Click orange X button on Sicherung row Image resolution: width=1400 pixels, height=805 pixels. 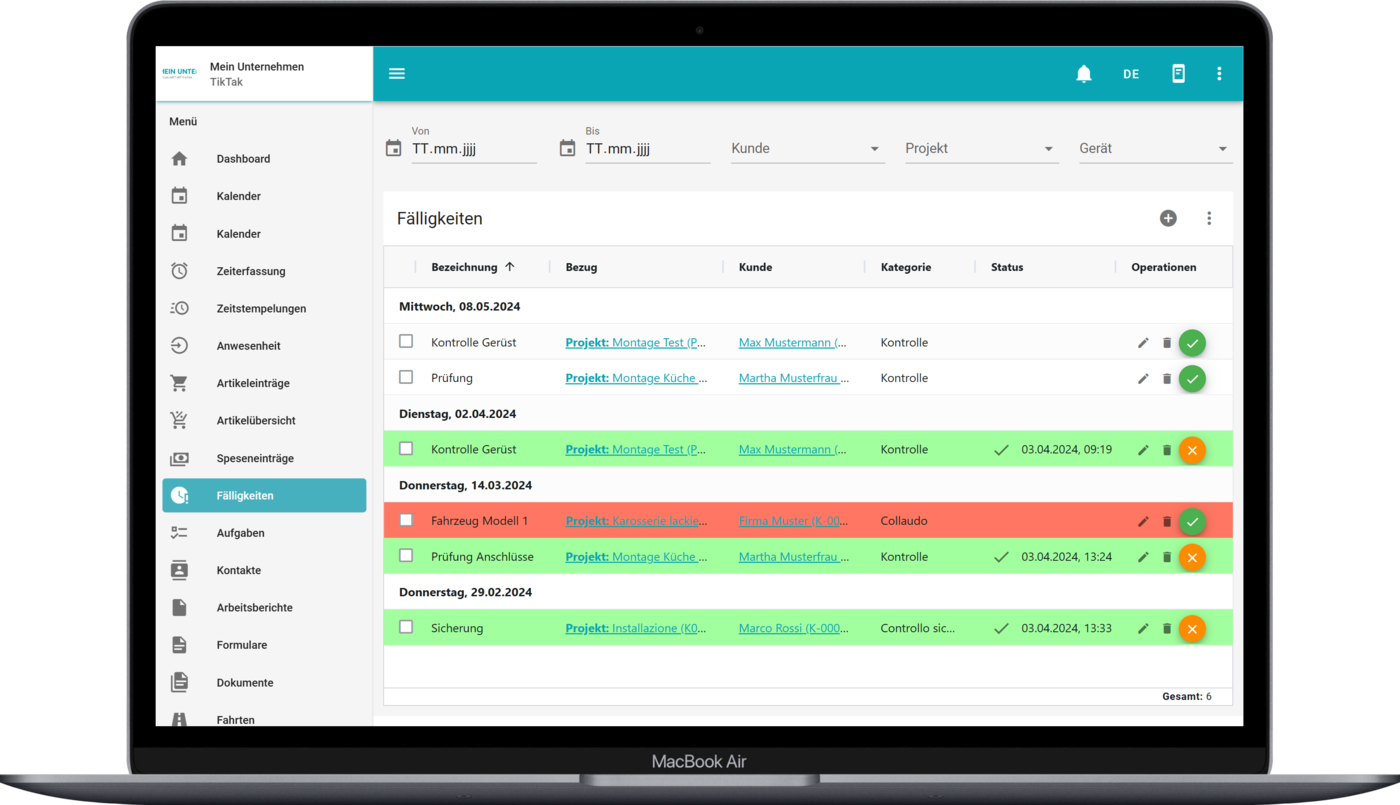[1192, 629]
